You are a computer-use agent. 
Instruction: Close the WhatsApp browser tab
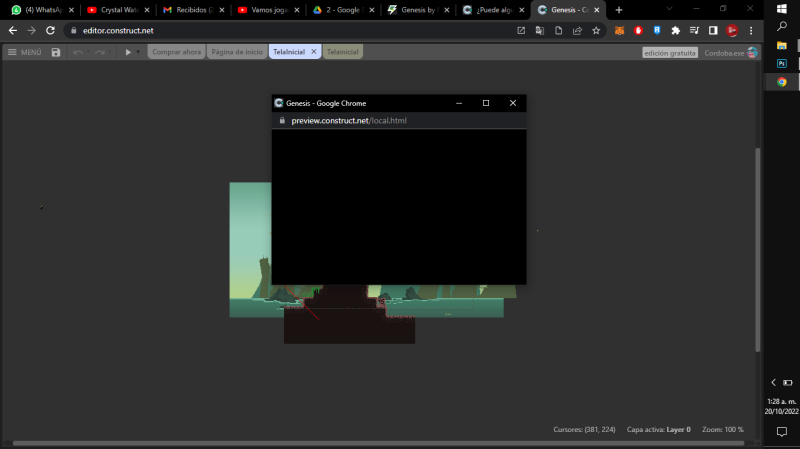coord(71,10)
